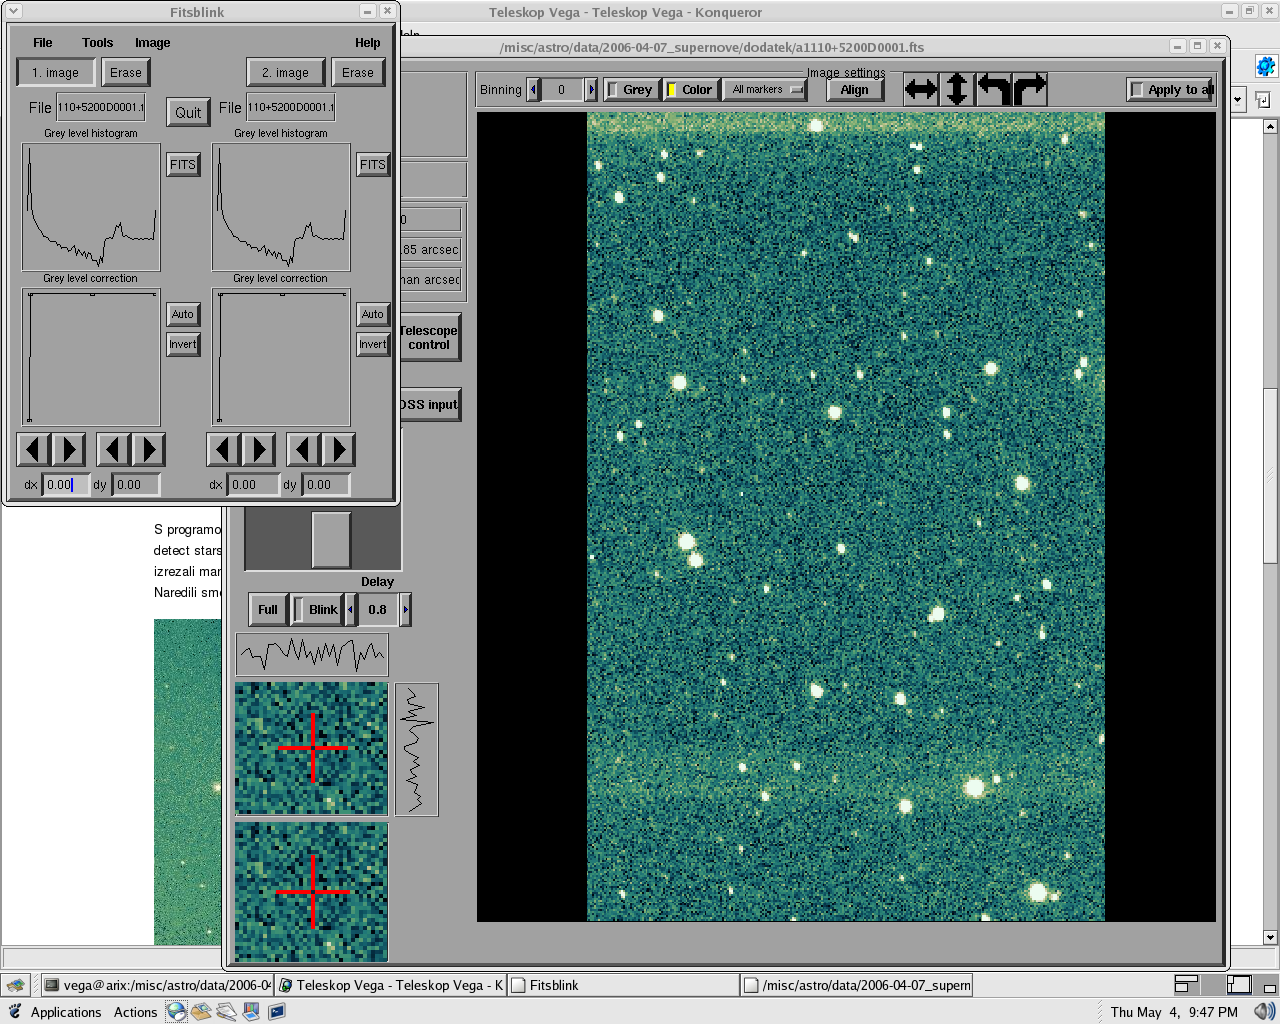Open the File menu in Fitsblink
Screen dimensions: 1280x1024
pyautogui.click(x=43, y=43)
